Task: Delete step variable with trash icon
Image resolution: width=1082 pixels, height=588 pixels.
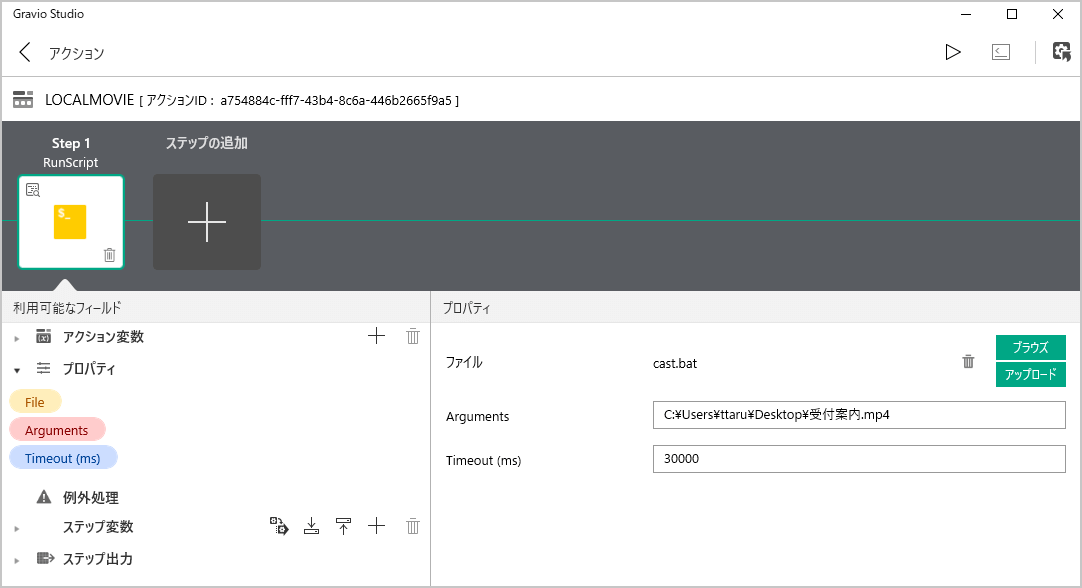Action: coord(413,526)
